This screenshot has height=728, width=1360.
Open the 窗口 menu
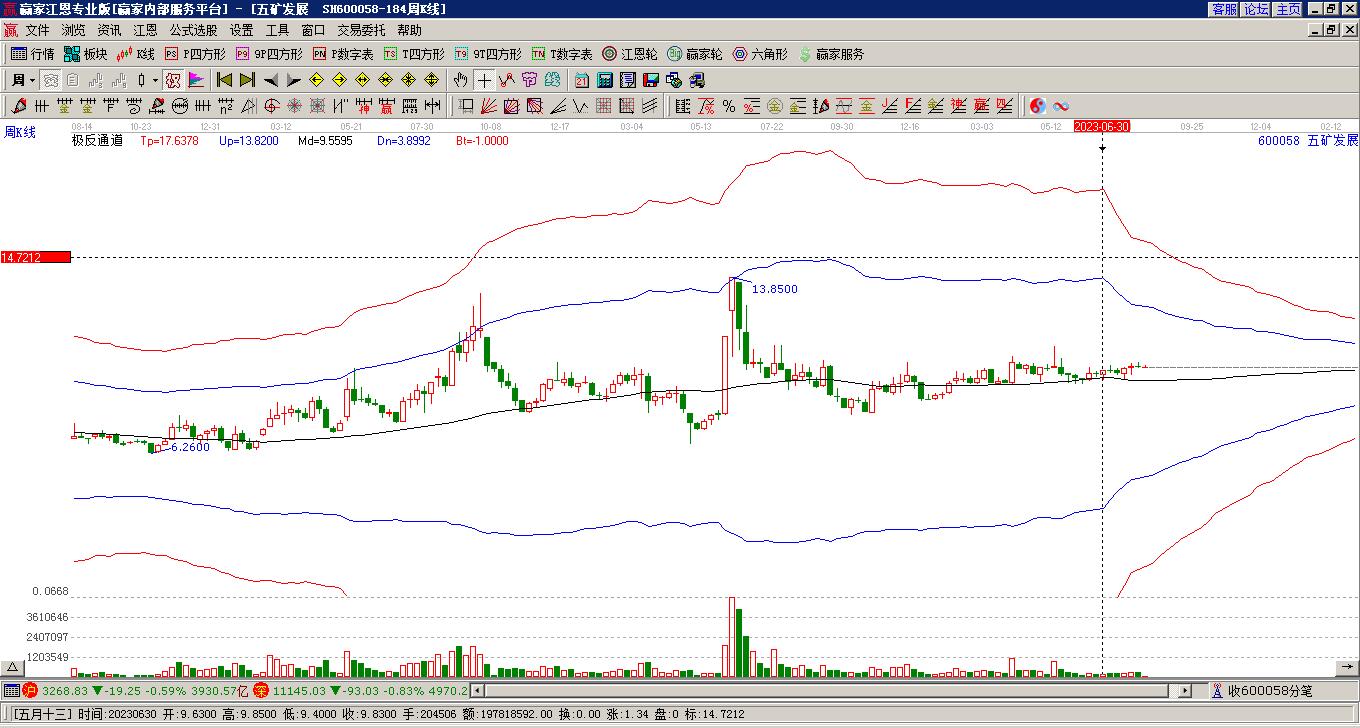click(x=313, y=31)
